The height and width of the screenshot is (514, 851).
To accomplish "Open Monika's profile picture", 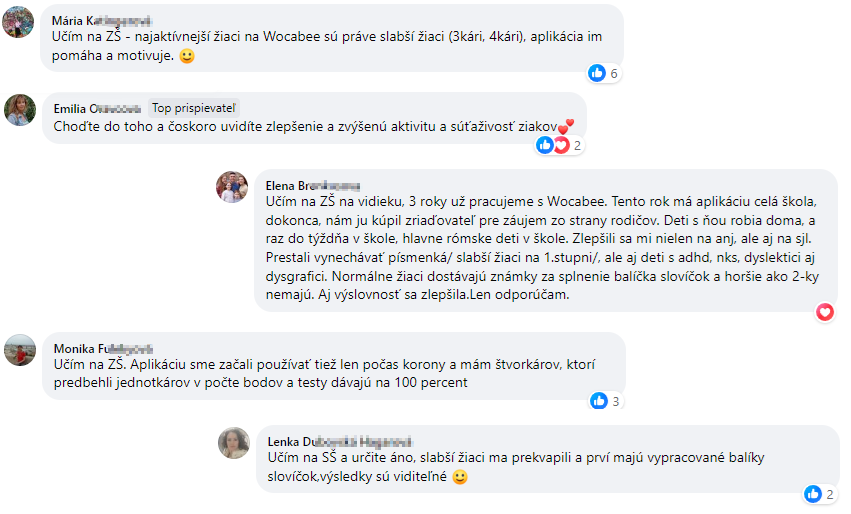I will 20,350.
